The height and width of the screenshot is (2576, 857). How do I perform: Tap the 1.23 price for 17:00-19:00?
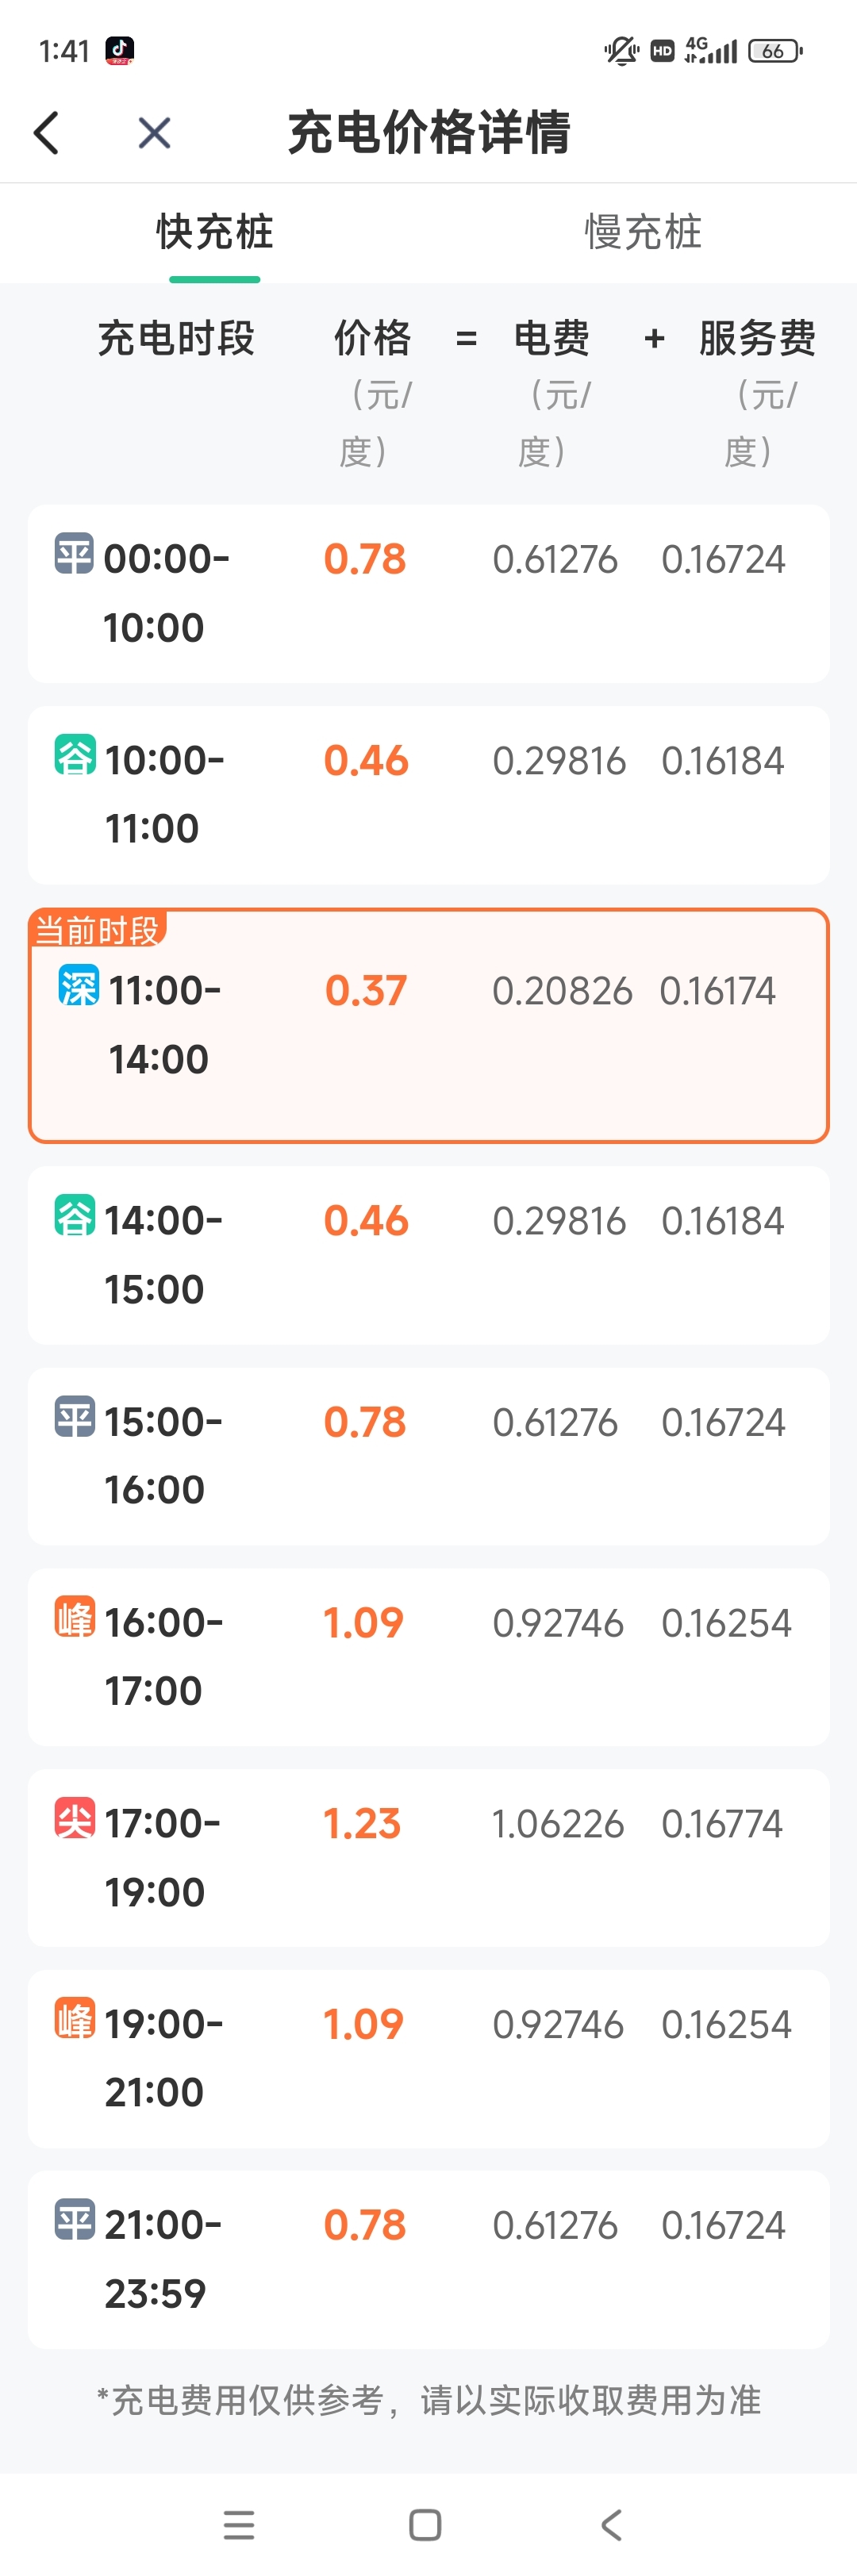(361, 1824)
